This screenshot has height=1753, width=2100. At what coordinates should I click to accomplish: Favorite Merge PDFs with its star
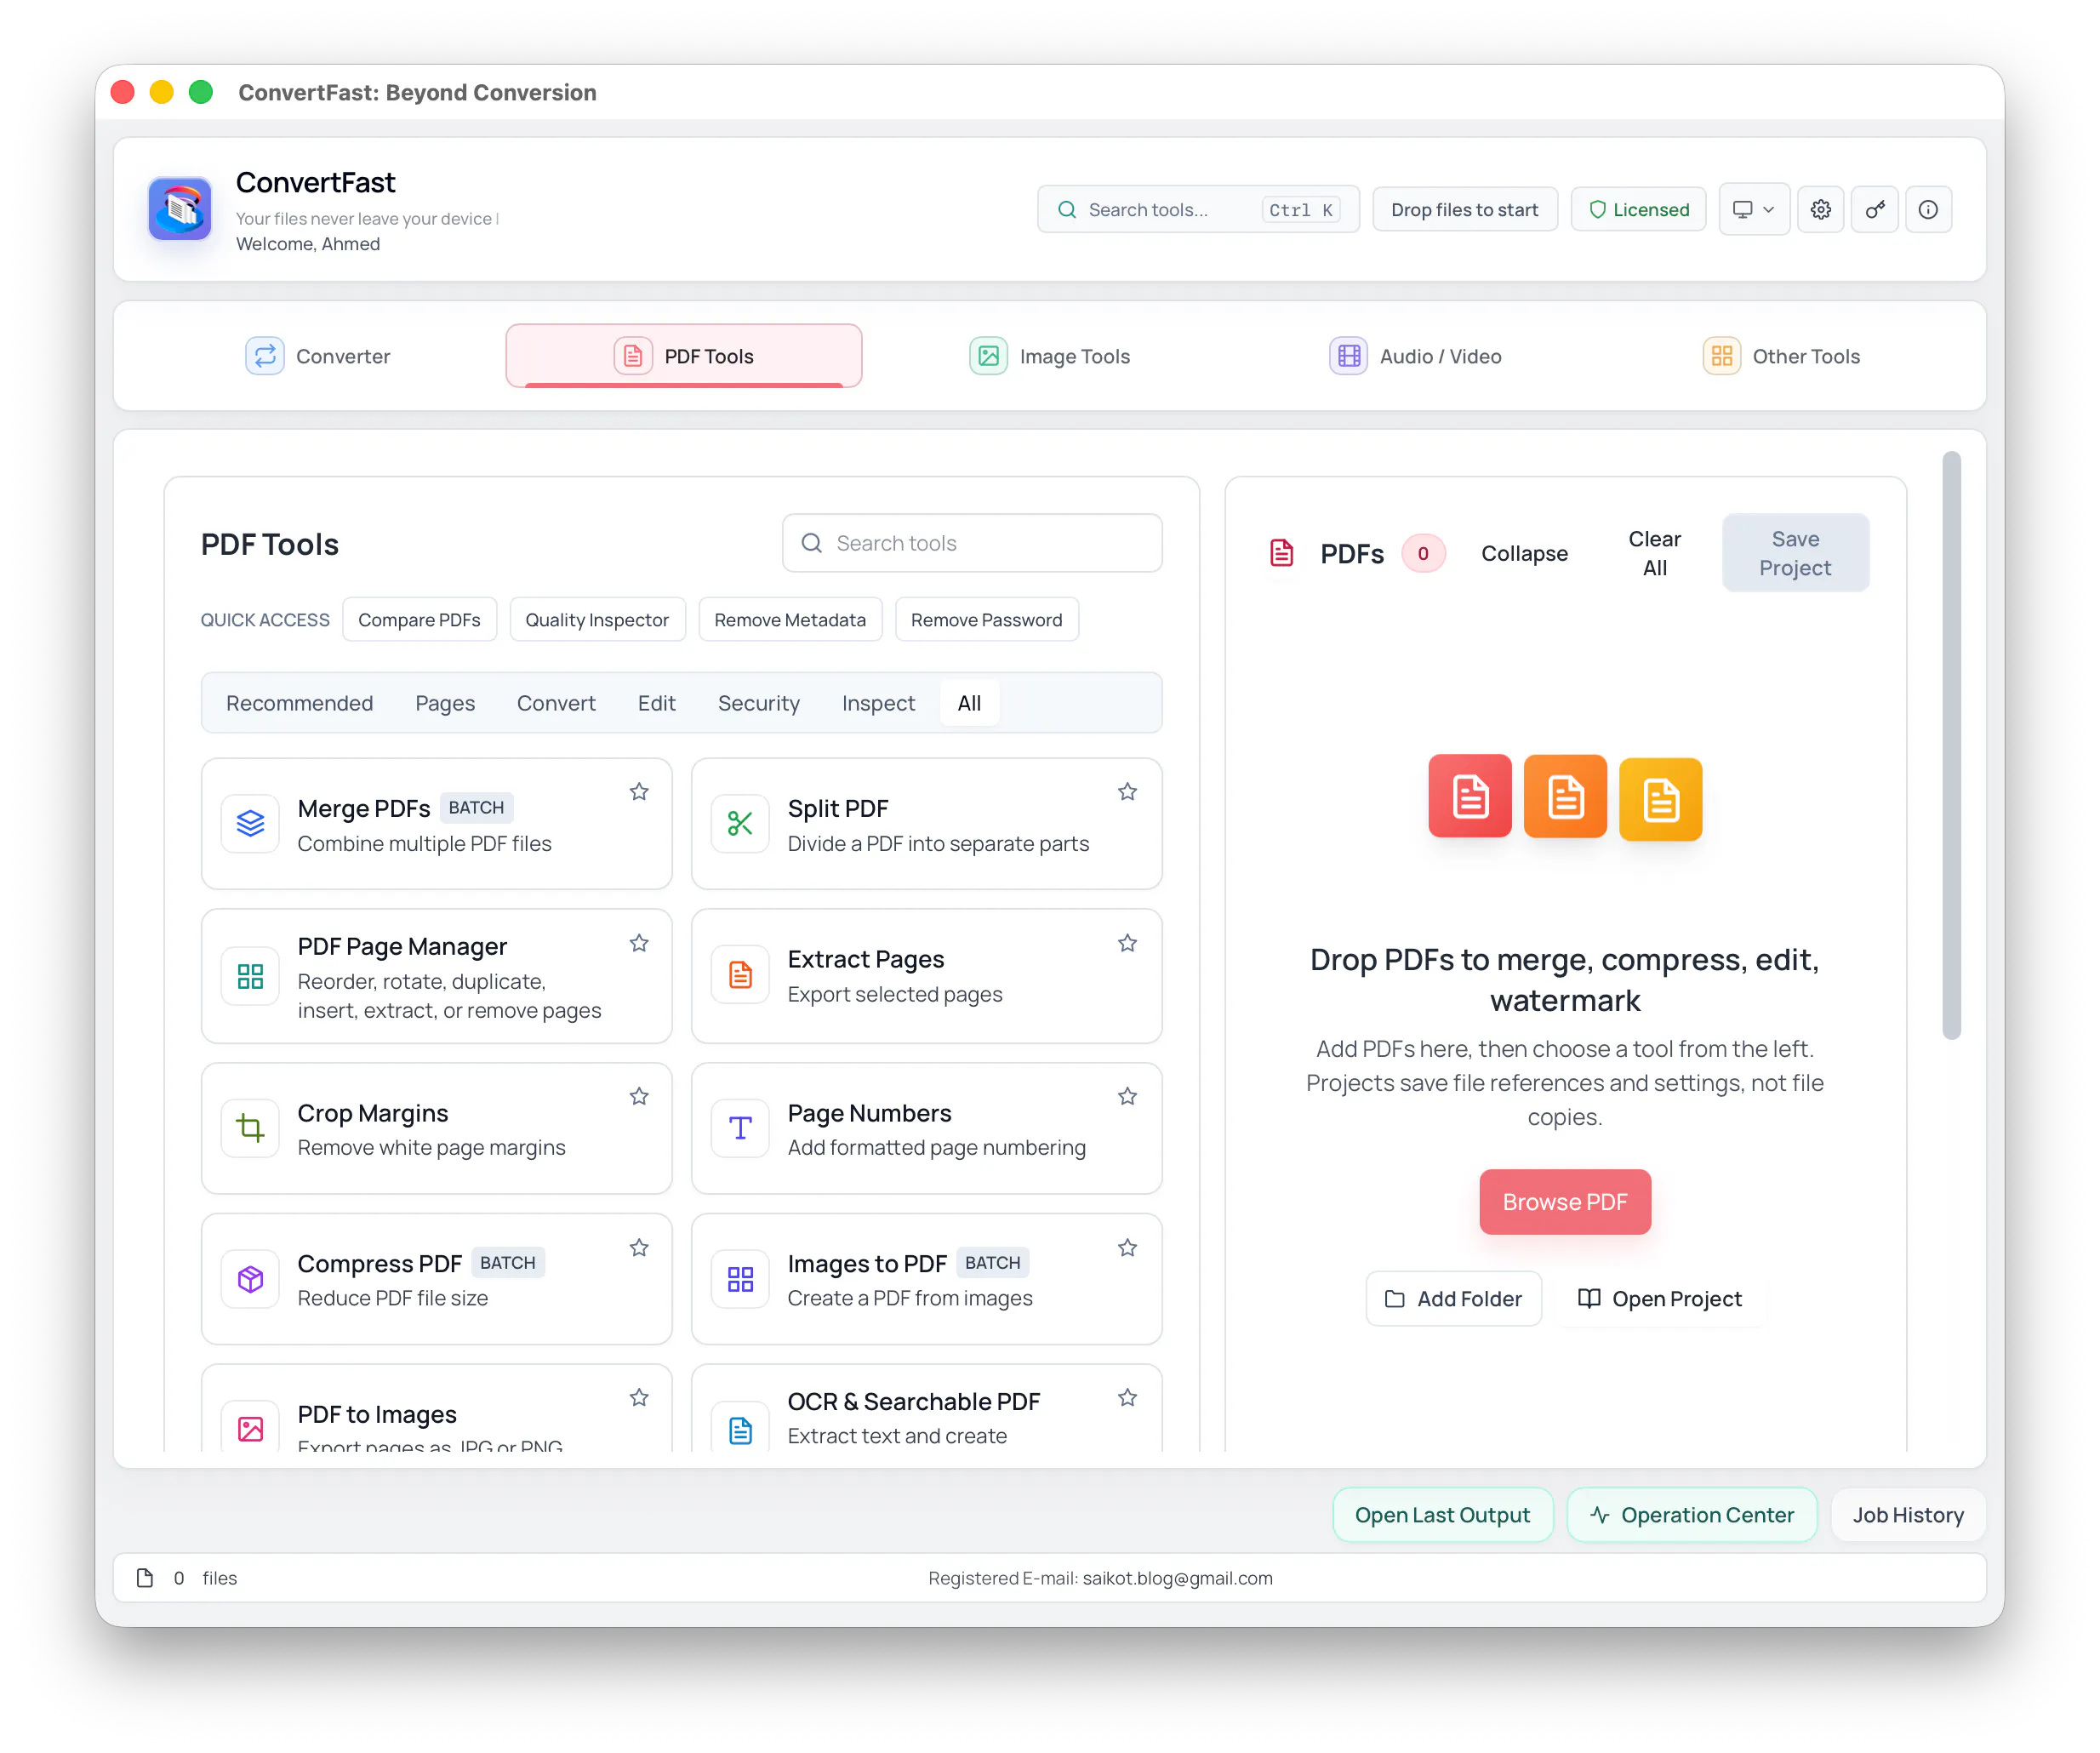639,792
